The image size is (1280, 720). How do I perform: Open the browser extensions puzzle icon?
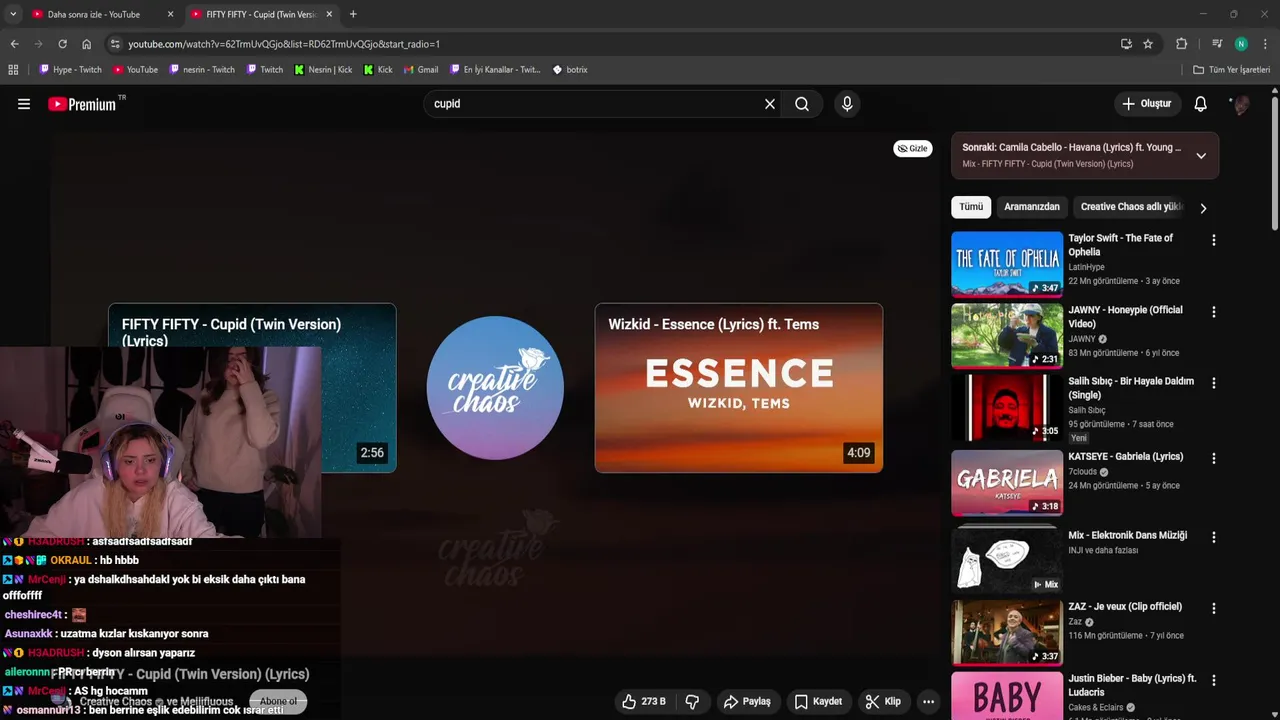pos(1181,44)
